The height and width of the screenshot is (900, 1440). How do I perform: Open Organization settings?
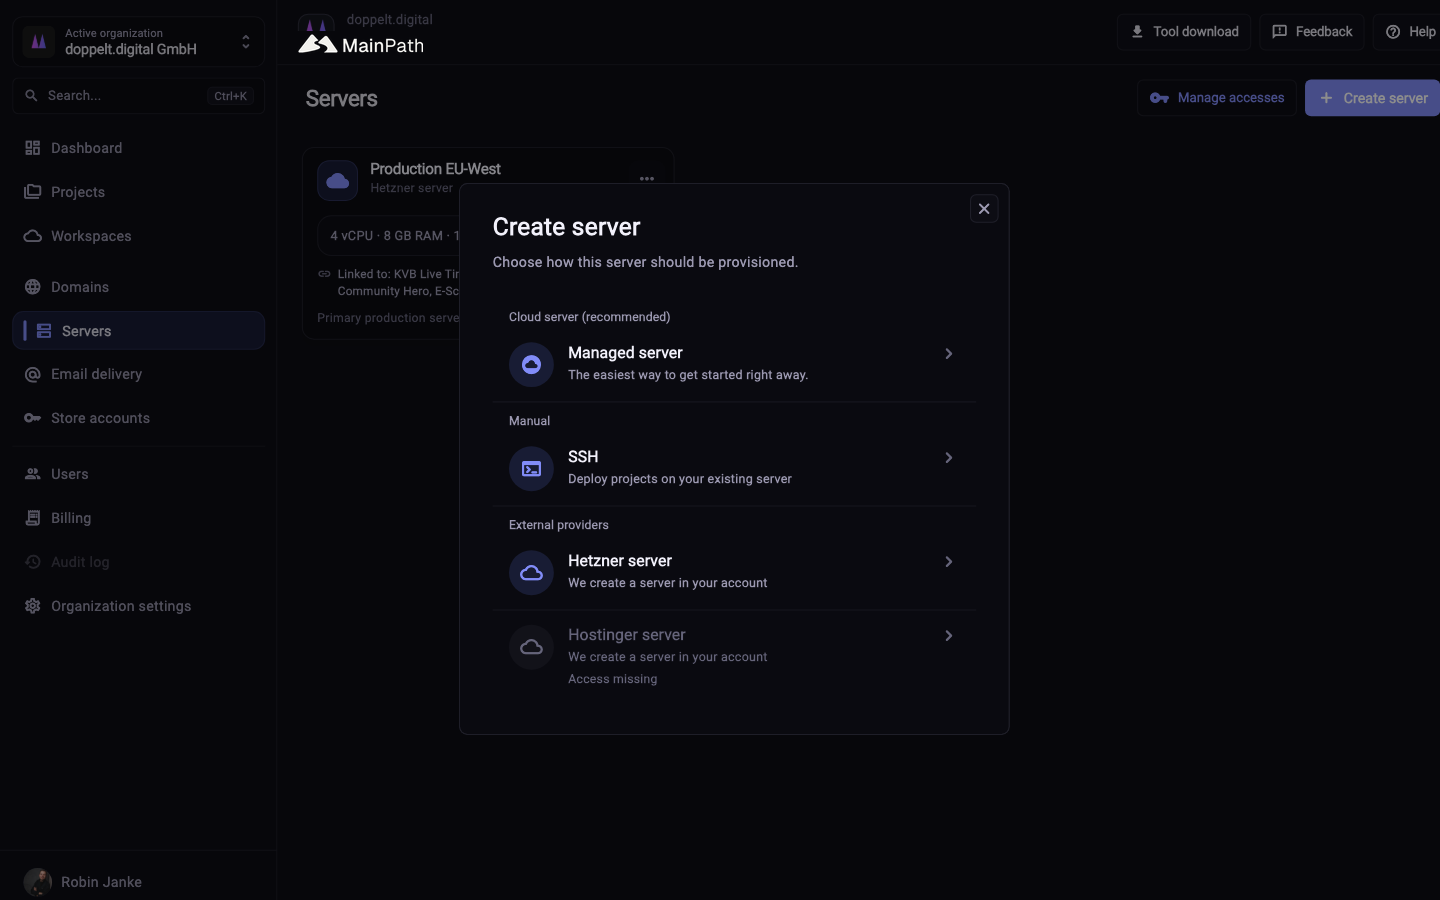click(138, 606)
